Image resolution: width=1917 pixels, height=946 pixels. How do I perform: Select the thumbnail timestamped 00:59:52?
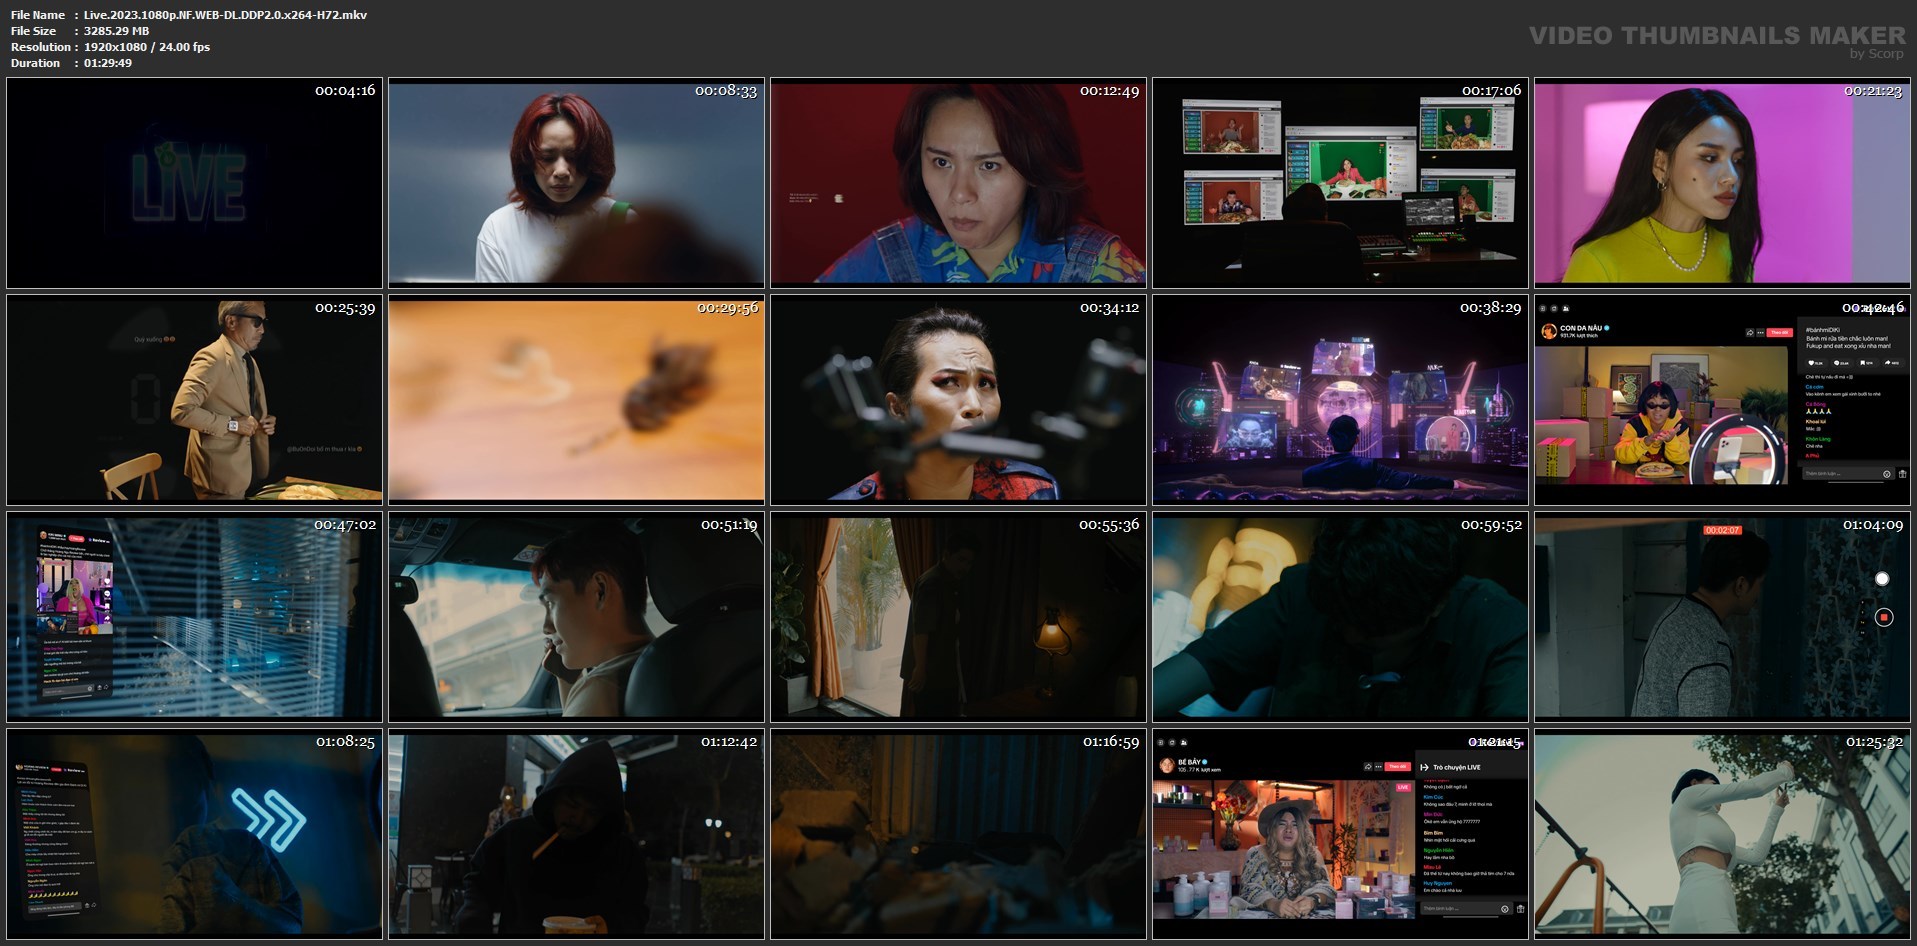pos(1341,617)
